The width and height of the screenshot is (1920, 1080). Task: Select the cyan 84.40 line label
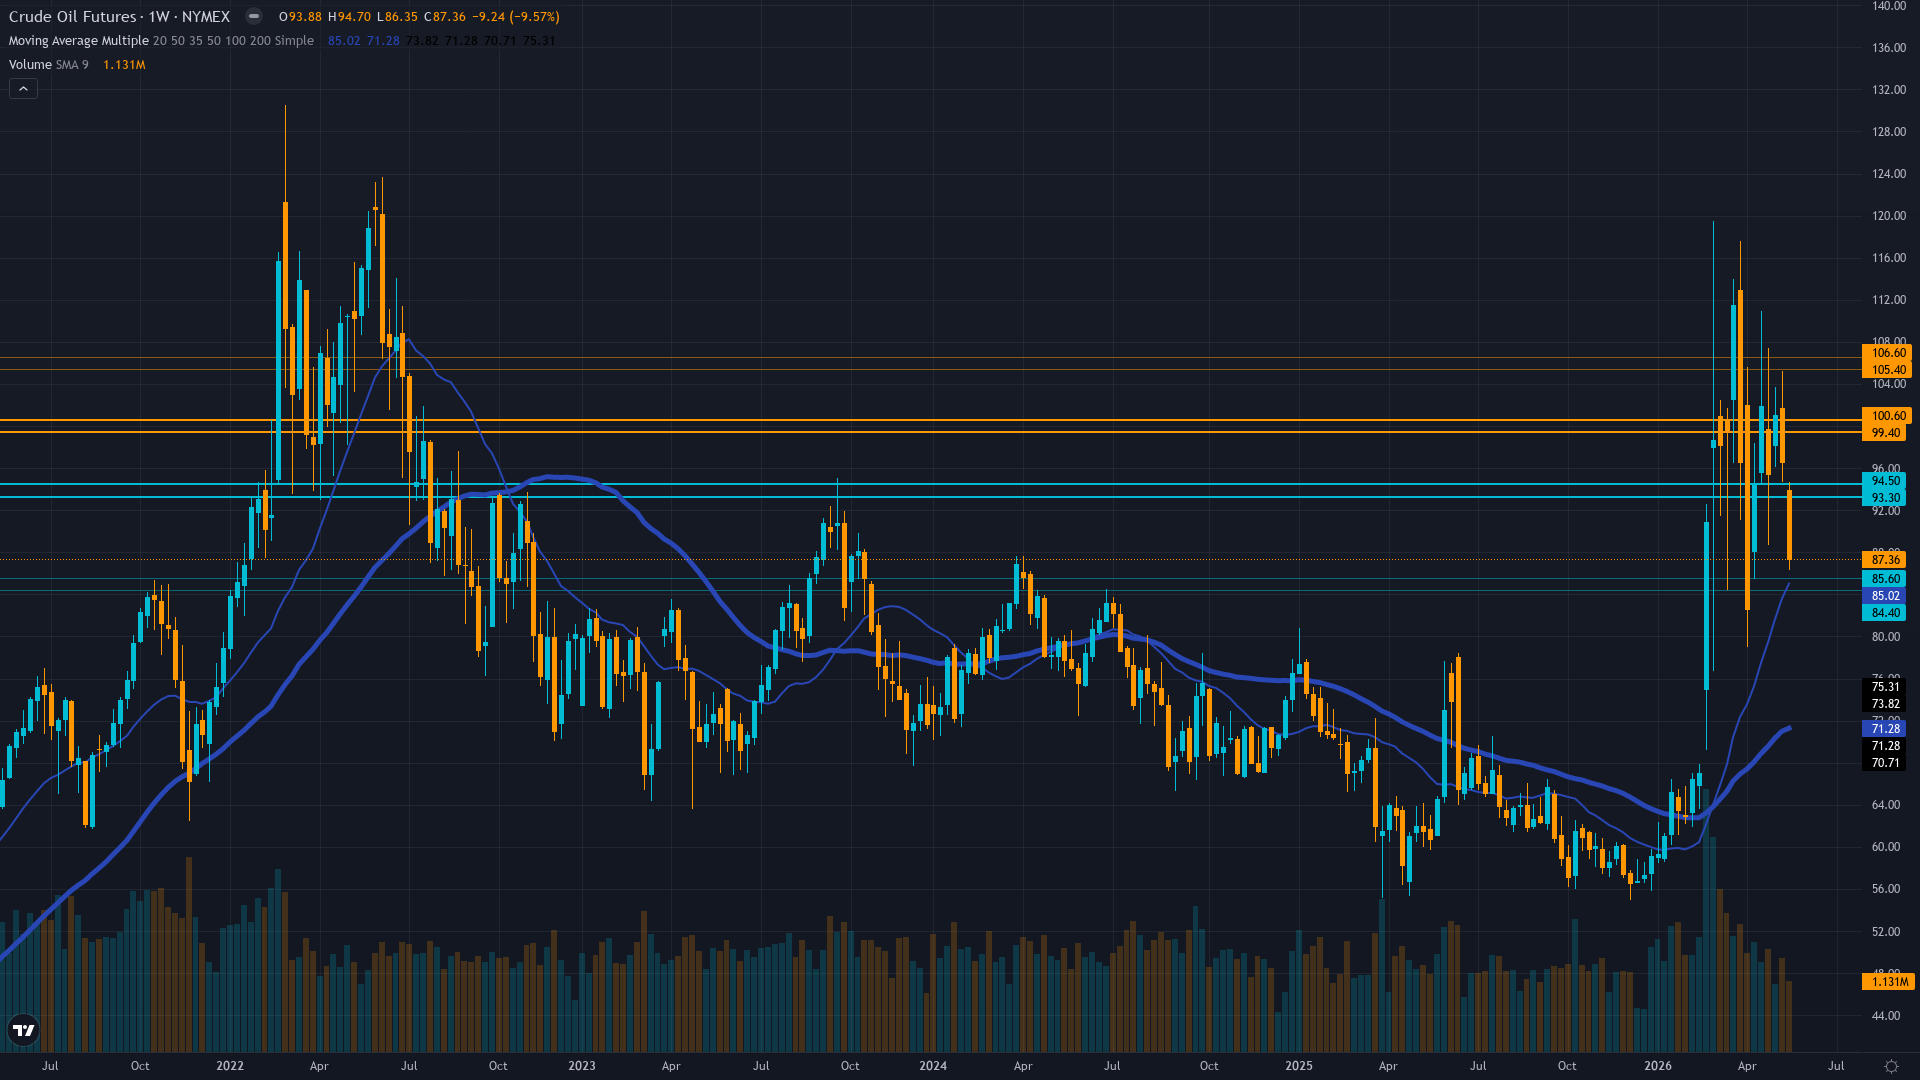(1884, 613)
